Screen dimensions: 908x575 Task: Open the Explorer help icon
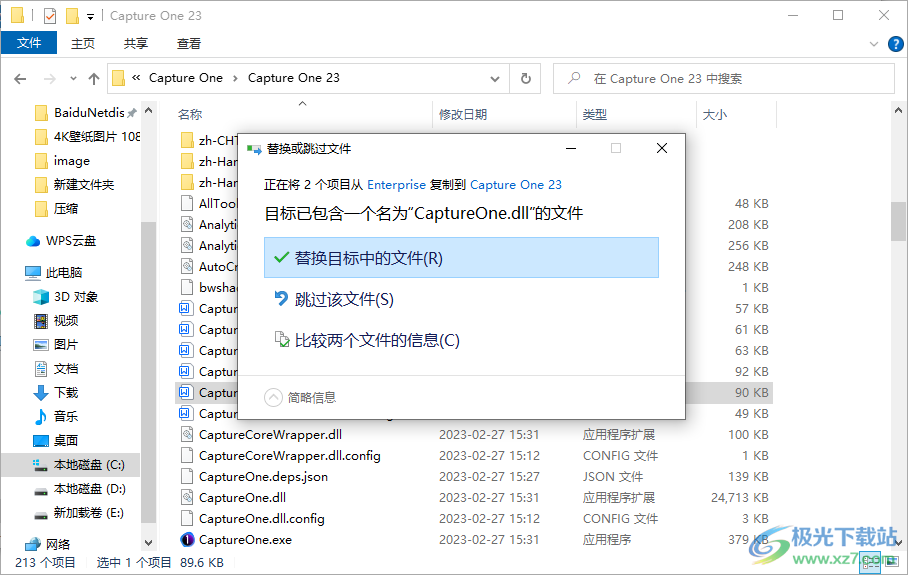[895, 44]
